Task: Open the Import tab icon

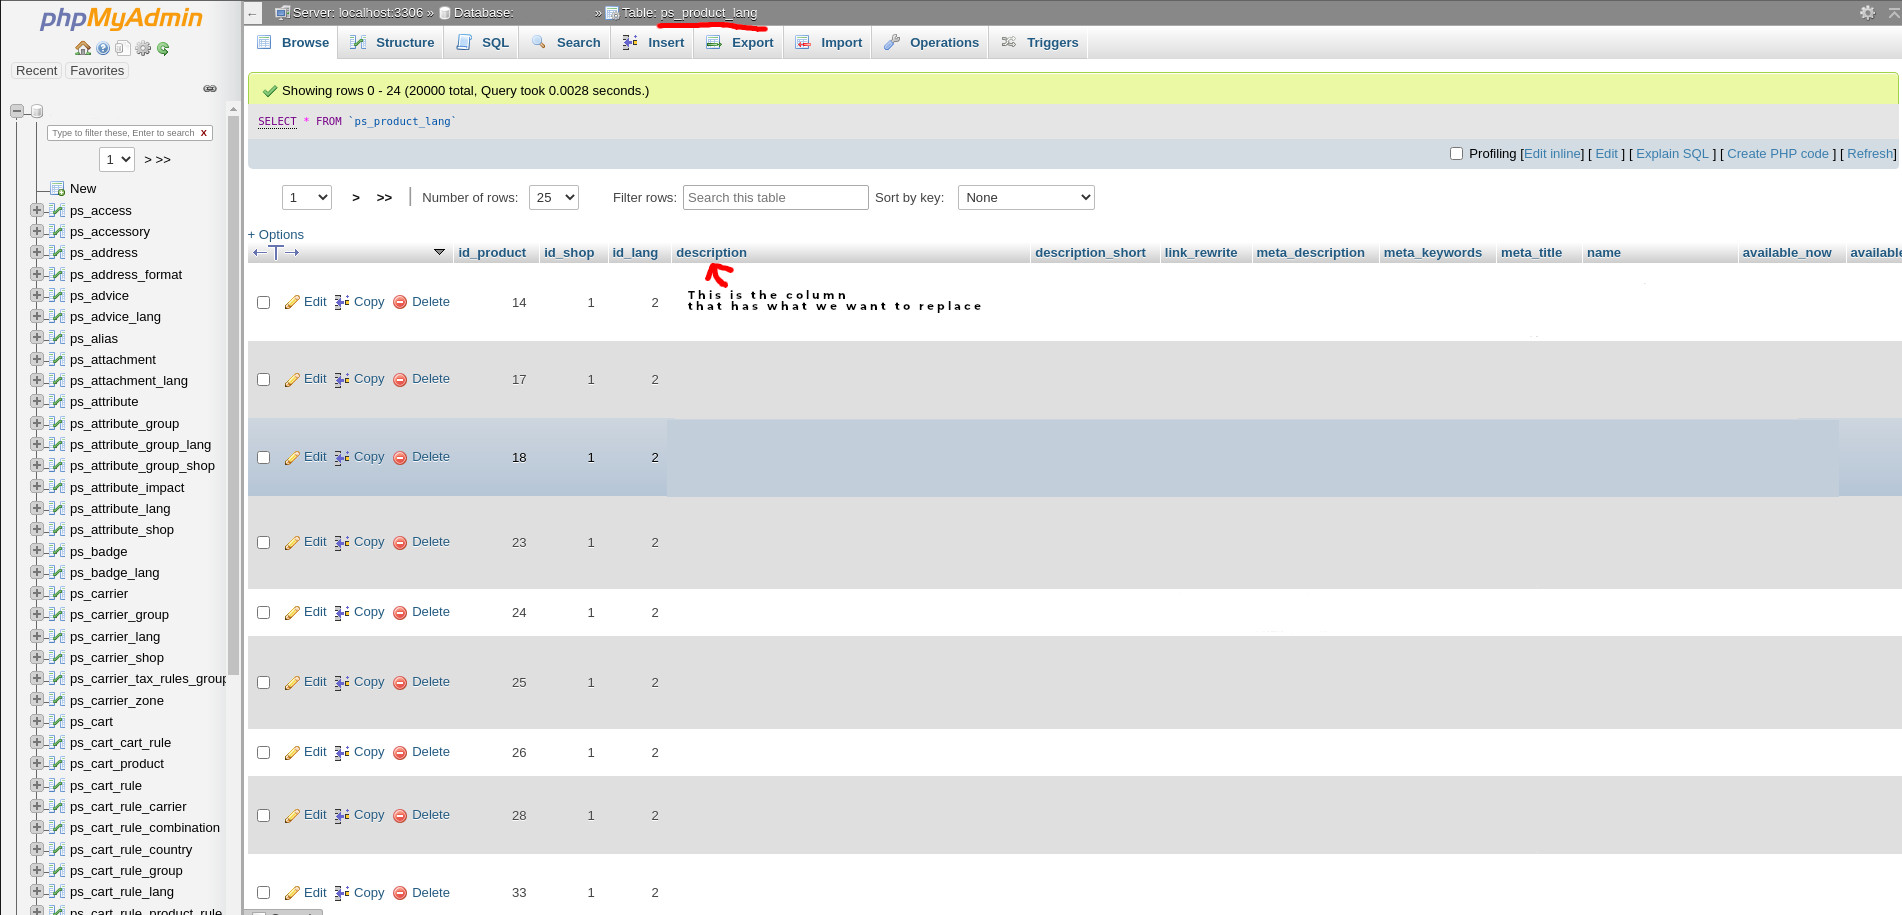Action: click(801, 42)
